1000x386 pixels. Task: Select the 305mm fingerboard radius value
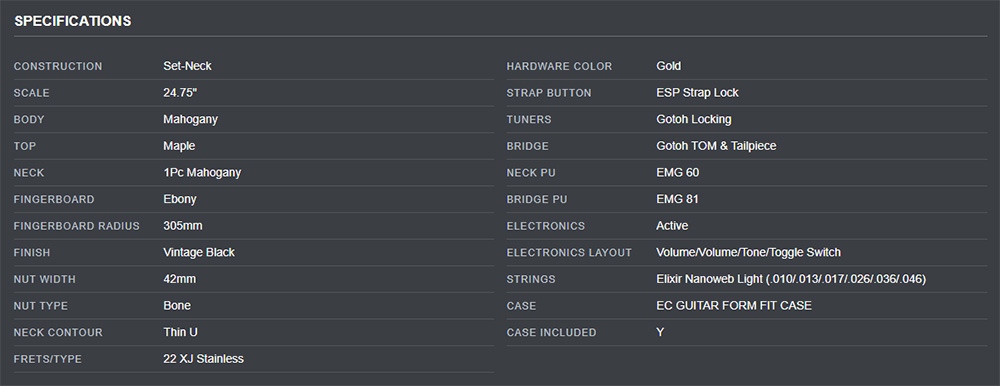183,226
